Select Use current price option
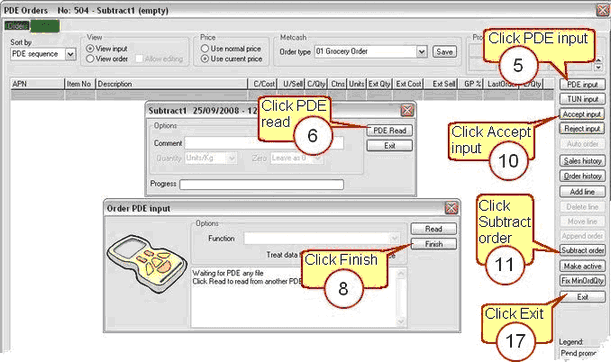 205,59
